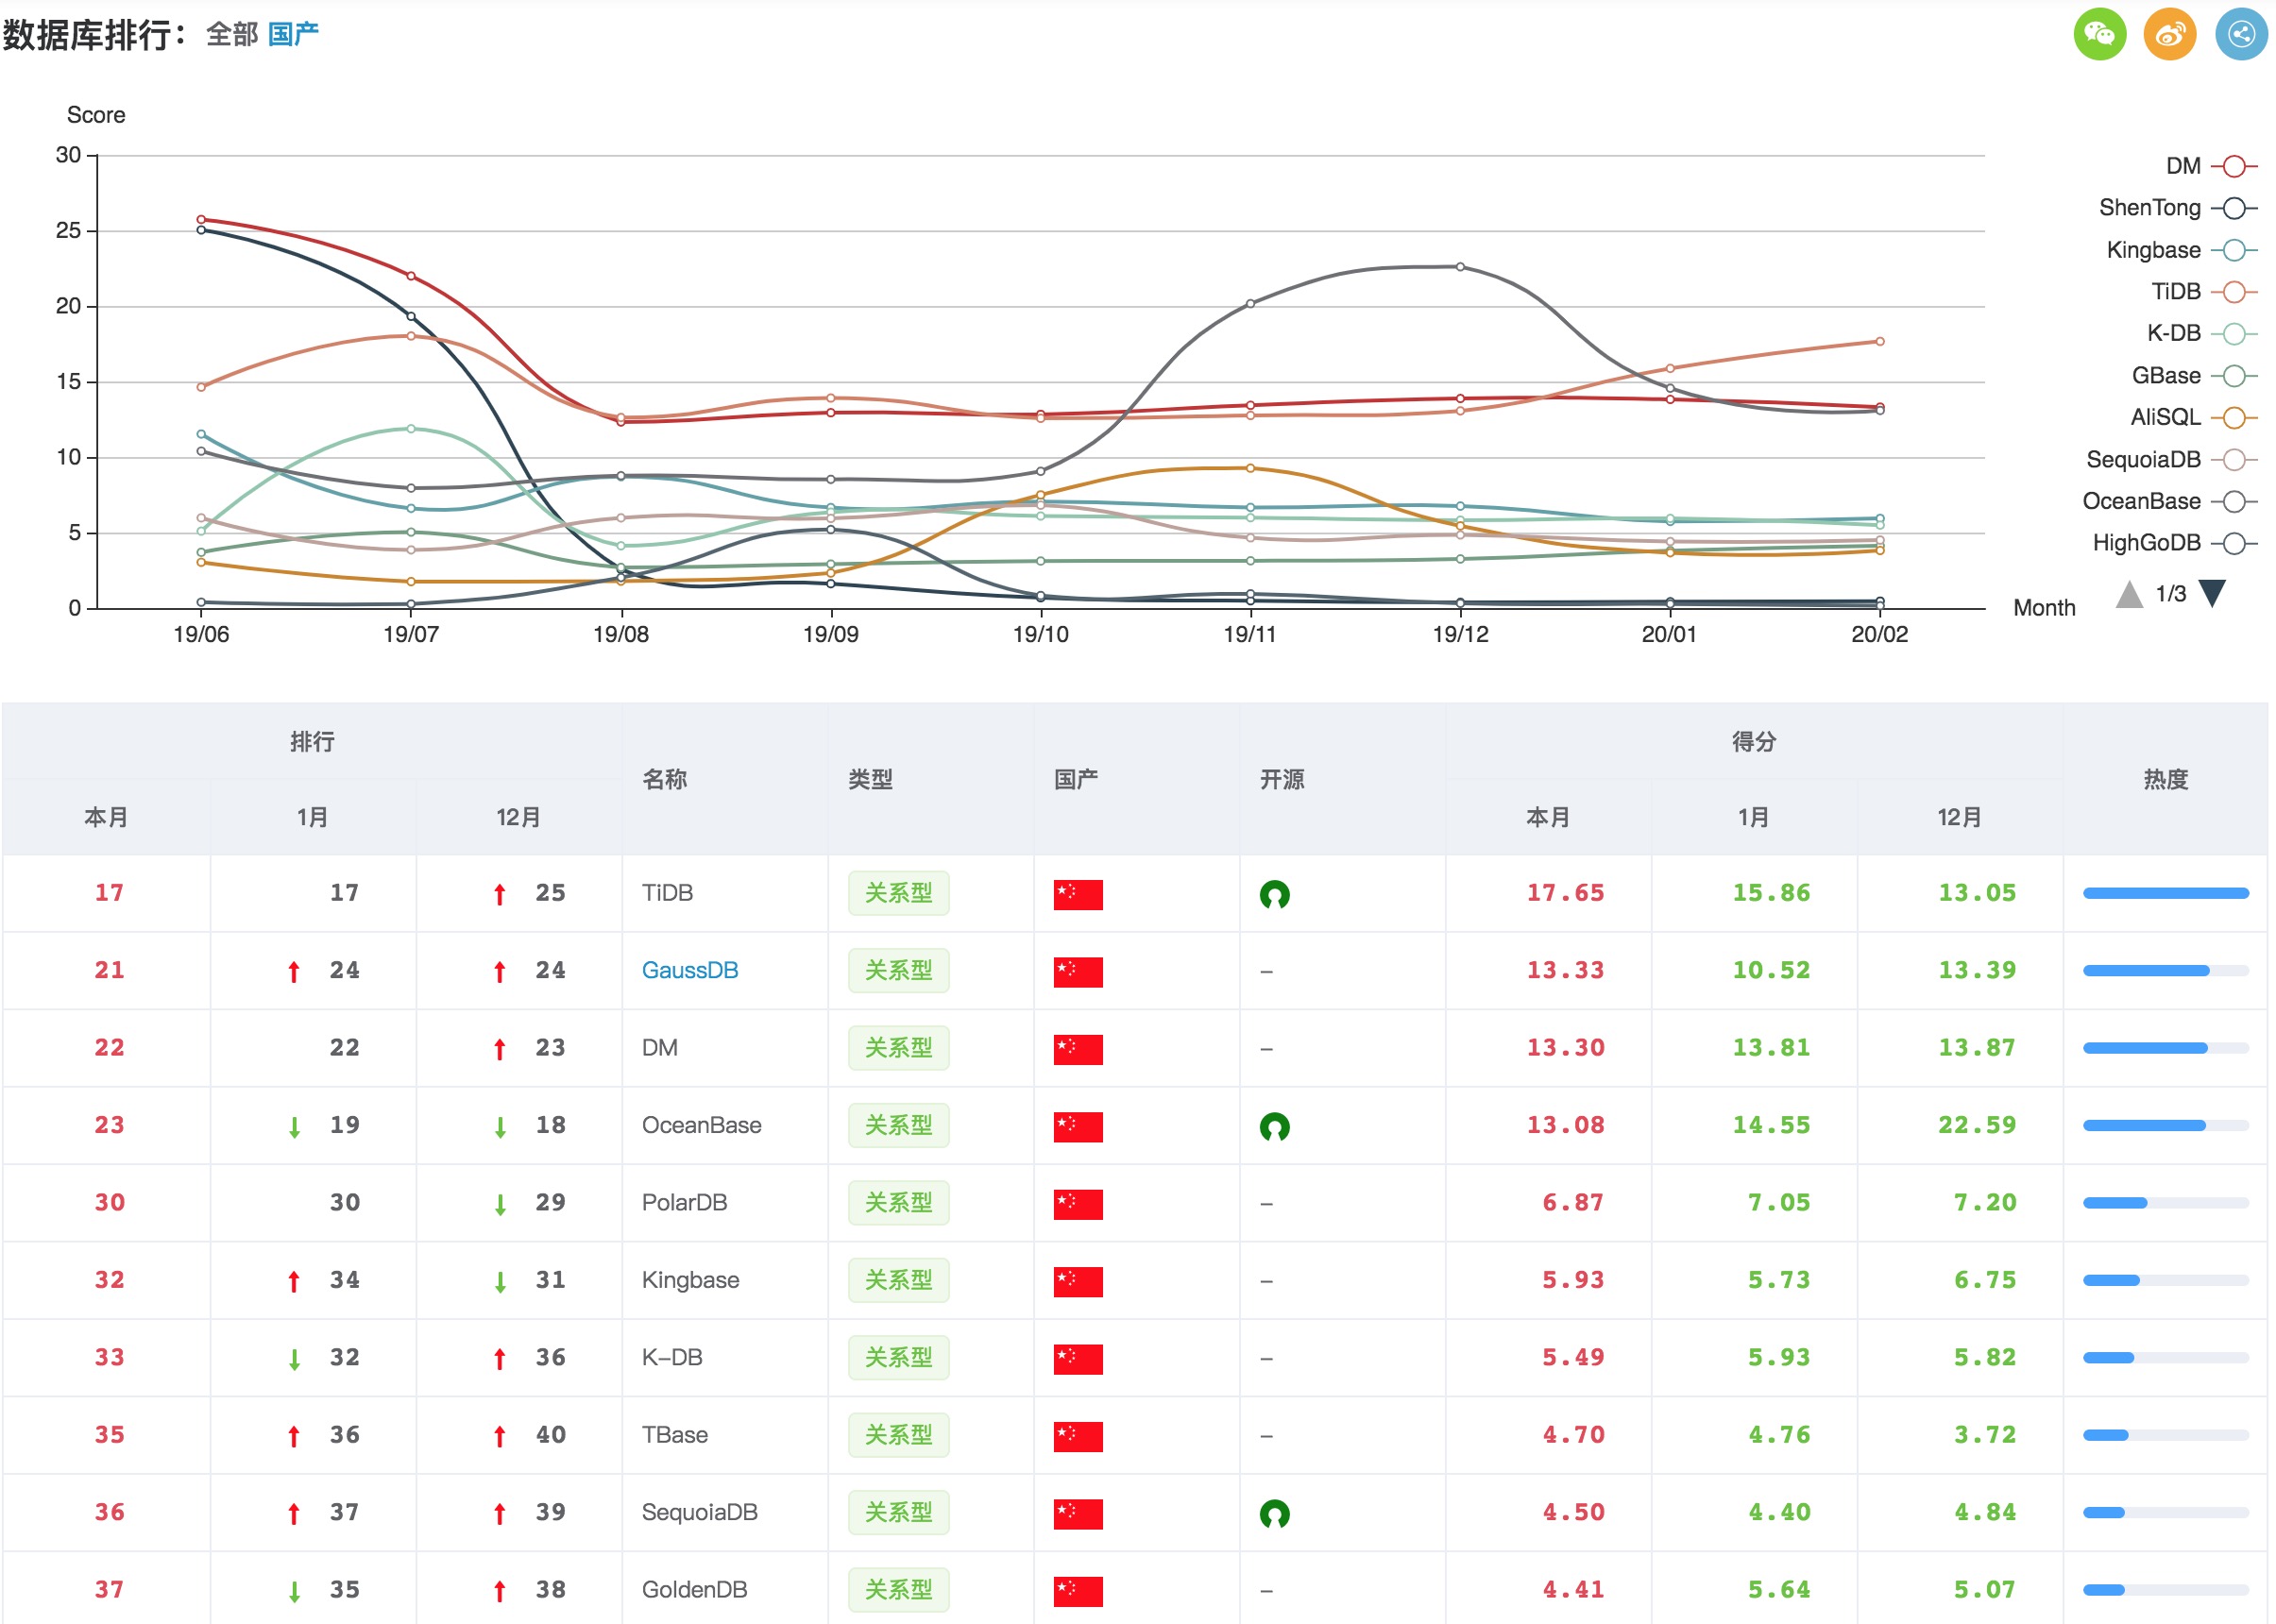The width and height of the screenshot is (2276, 1624).
Task: Switch to 国产 ranking tab
Action: point(294,35)
